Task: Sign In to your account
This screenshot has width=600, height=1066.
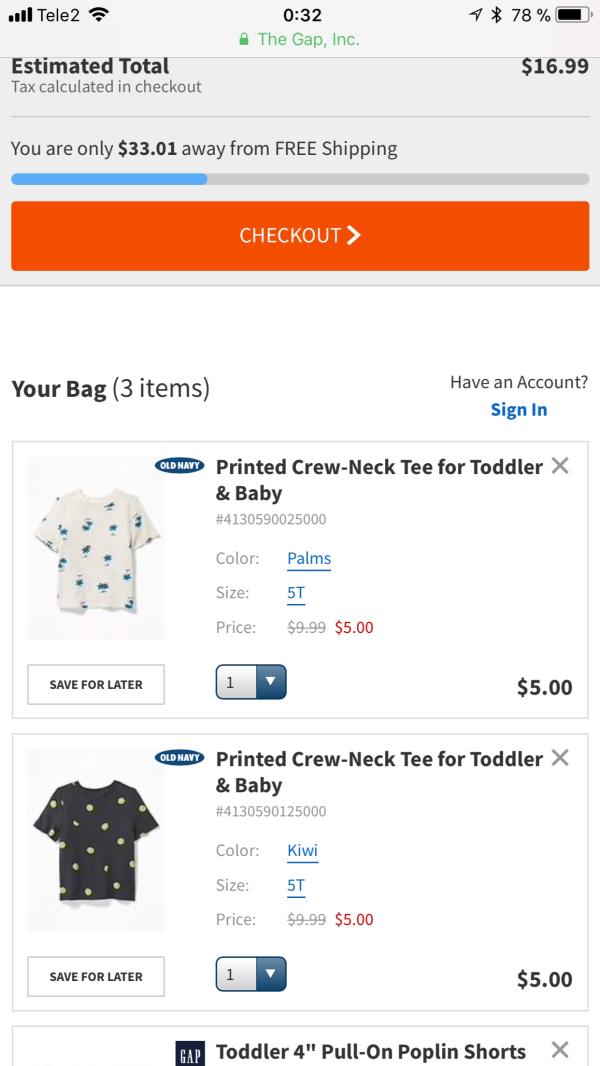Action: [x=519, y=410]
